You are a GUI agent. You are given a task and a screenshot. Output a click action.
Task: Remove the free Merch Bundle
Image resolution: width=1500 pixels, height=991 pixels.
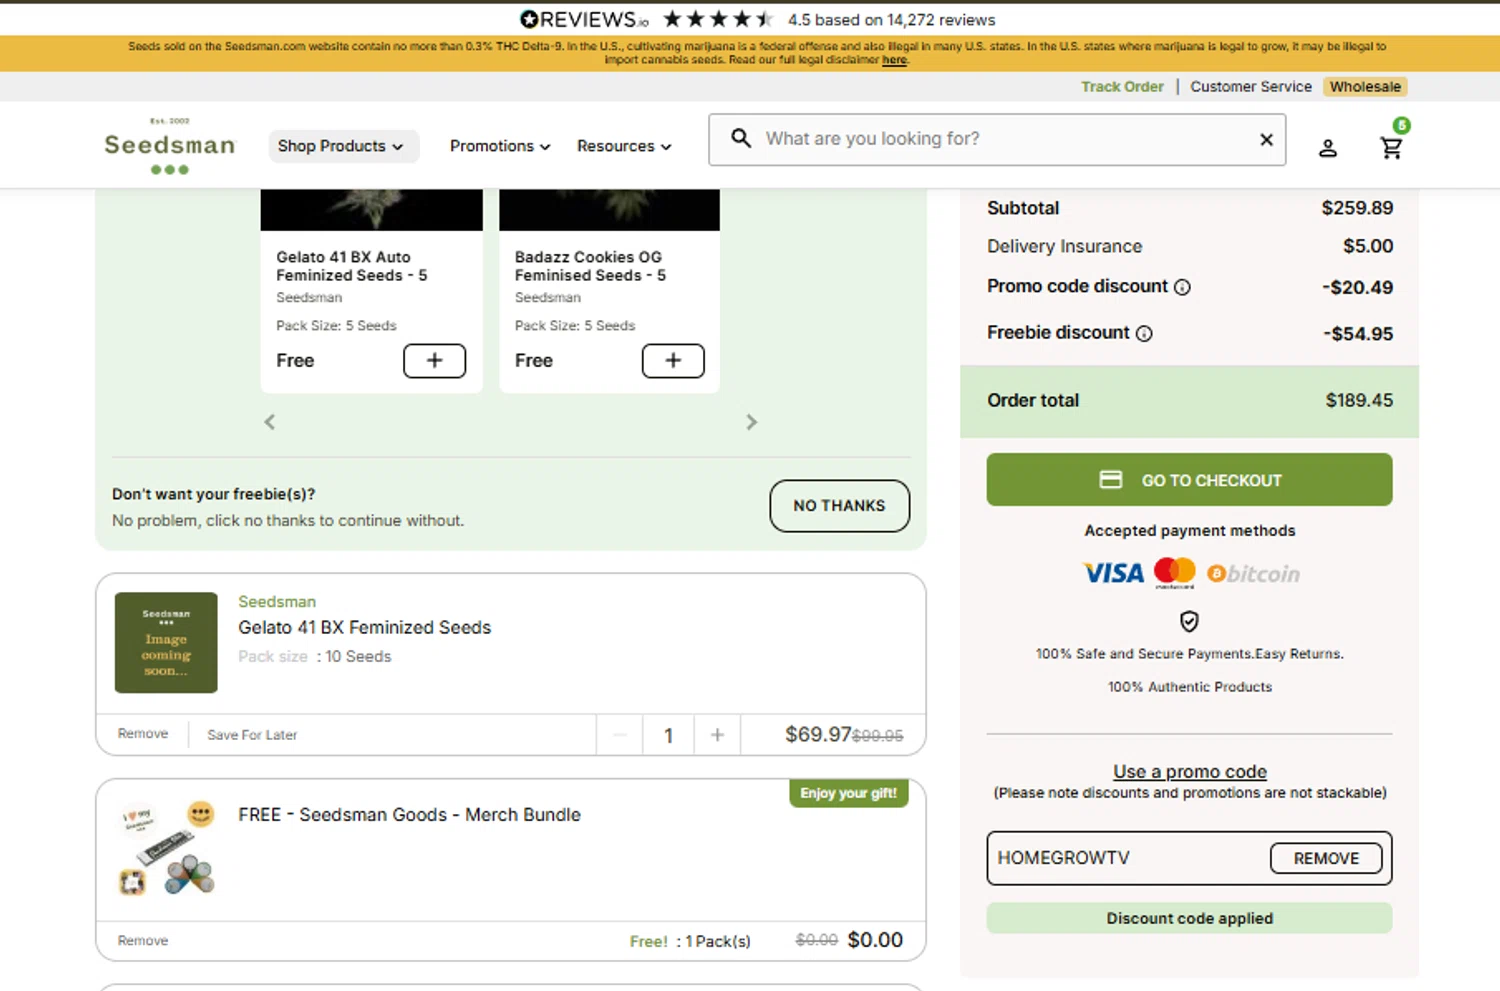click(x=143, y=941)
